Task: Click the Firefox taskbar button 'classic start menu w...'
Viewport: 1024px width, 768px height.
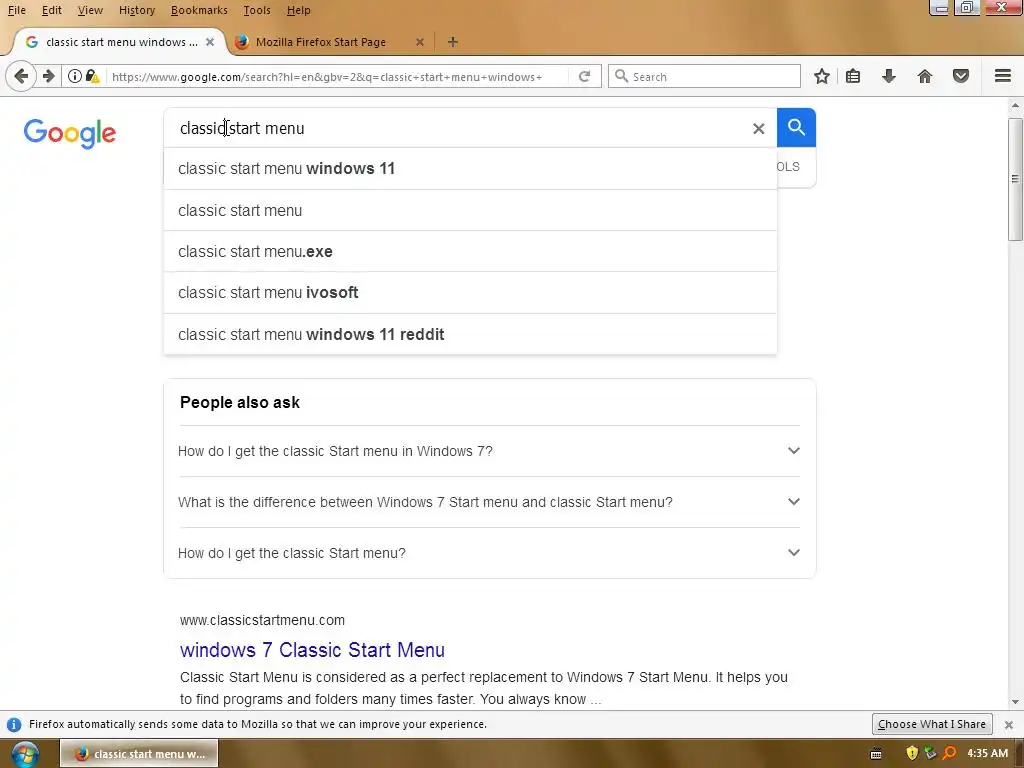Action: point(139,754)
